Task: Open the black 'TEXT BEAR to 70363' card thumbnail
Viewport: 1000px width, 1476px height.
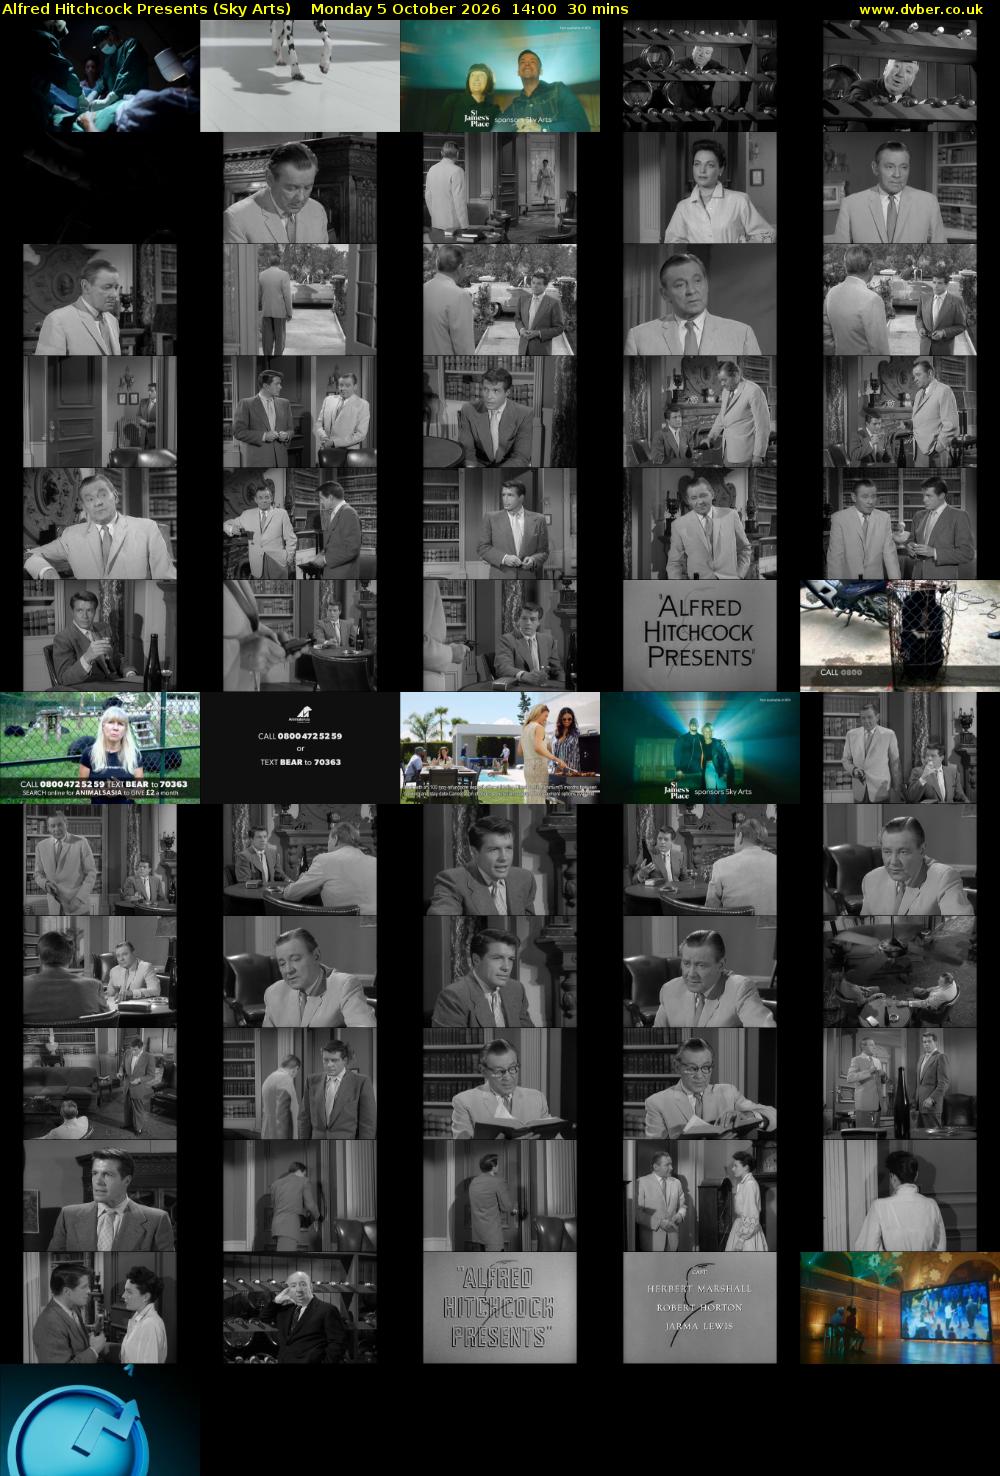Action: pos(300,748)
